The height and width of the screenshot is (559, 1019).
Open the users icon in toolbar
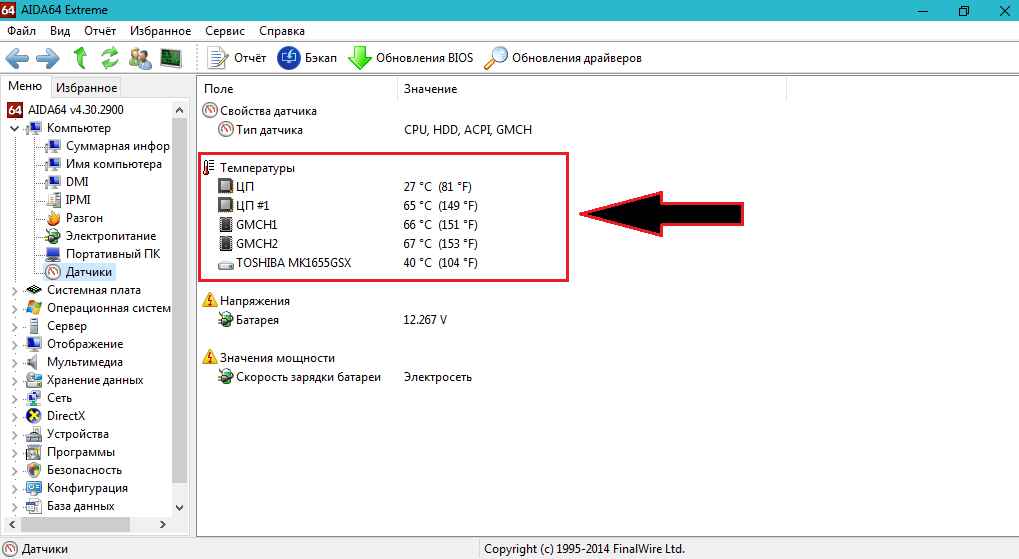[x=141, y=57]
